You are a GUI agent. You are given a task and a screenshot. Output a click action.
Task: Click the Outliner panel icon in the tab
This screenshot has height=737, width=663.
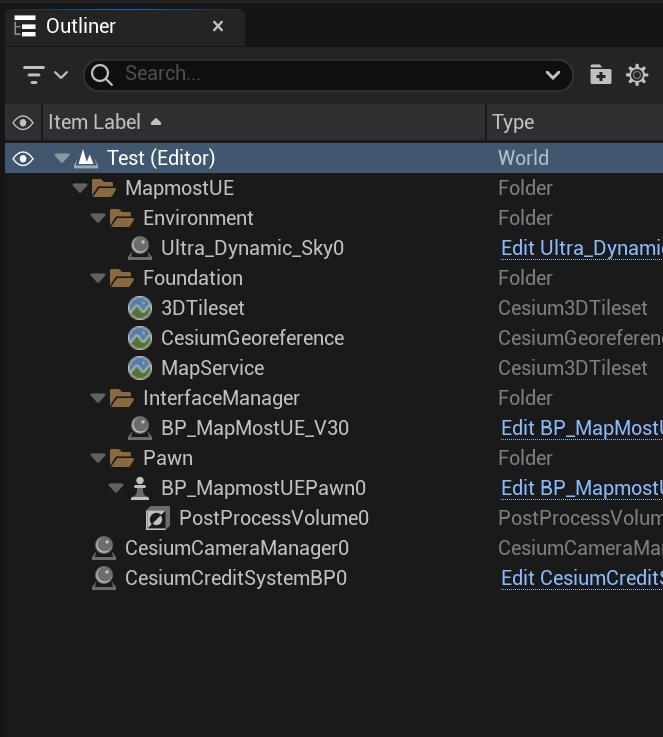25,26
